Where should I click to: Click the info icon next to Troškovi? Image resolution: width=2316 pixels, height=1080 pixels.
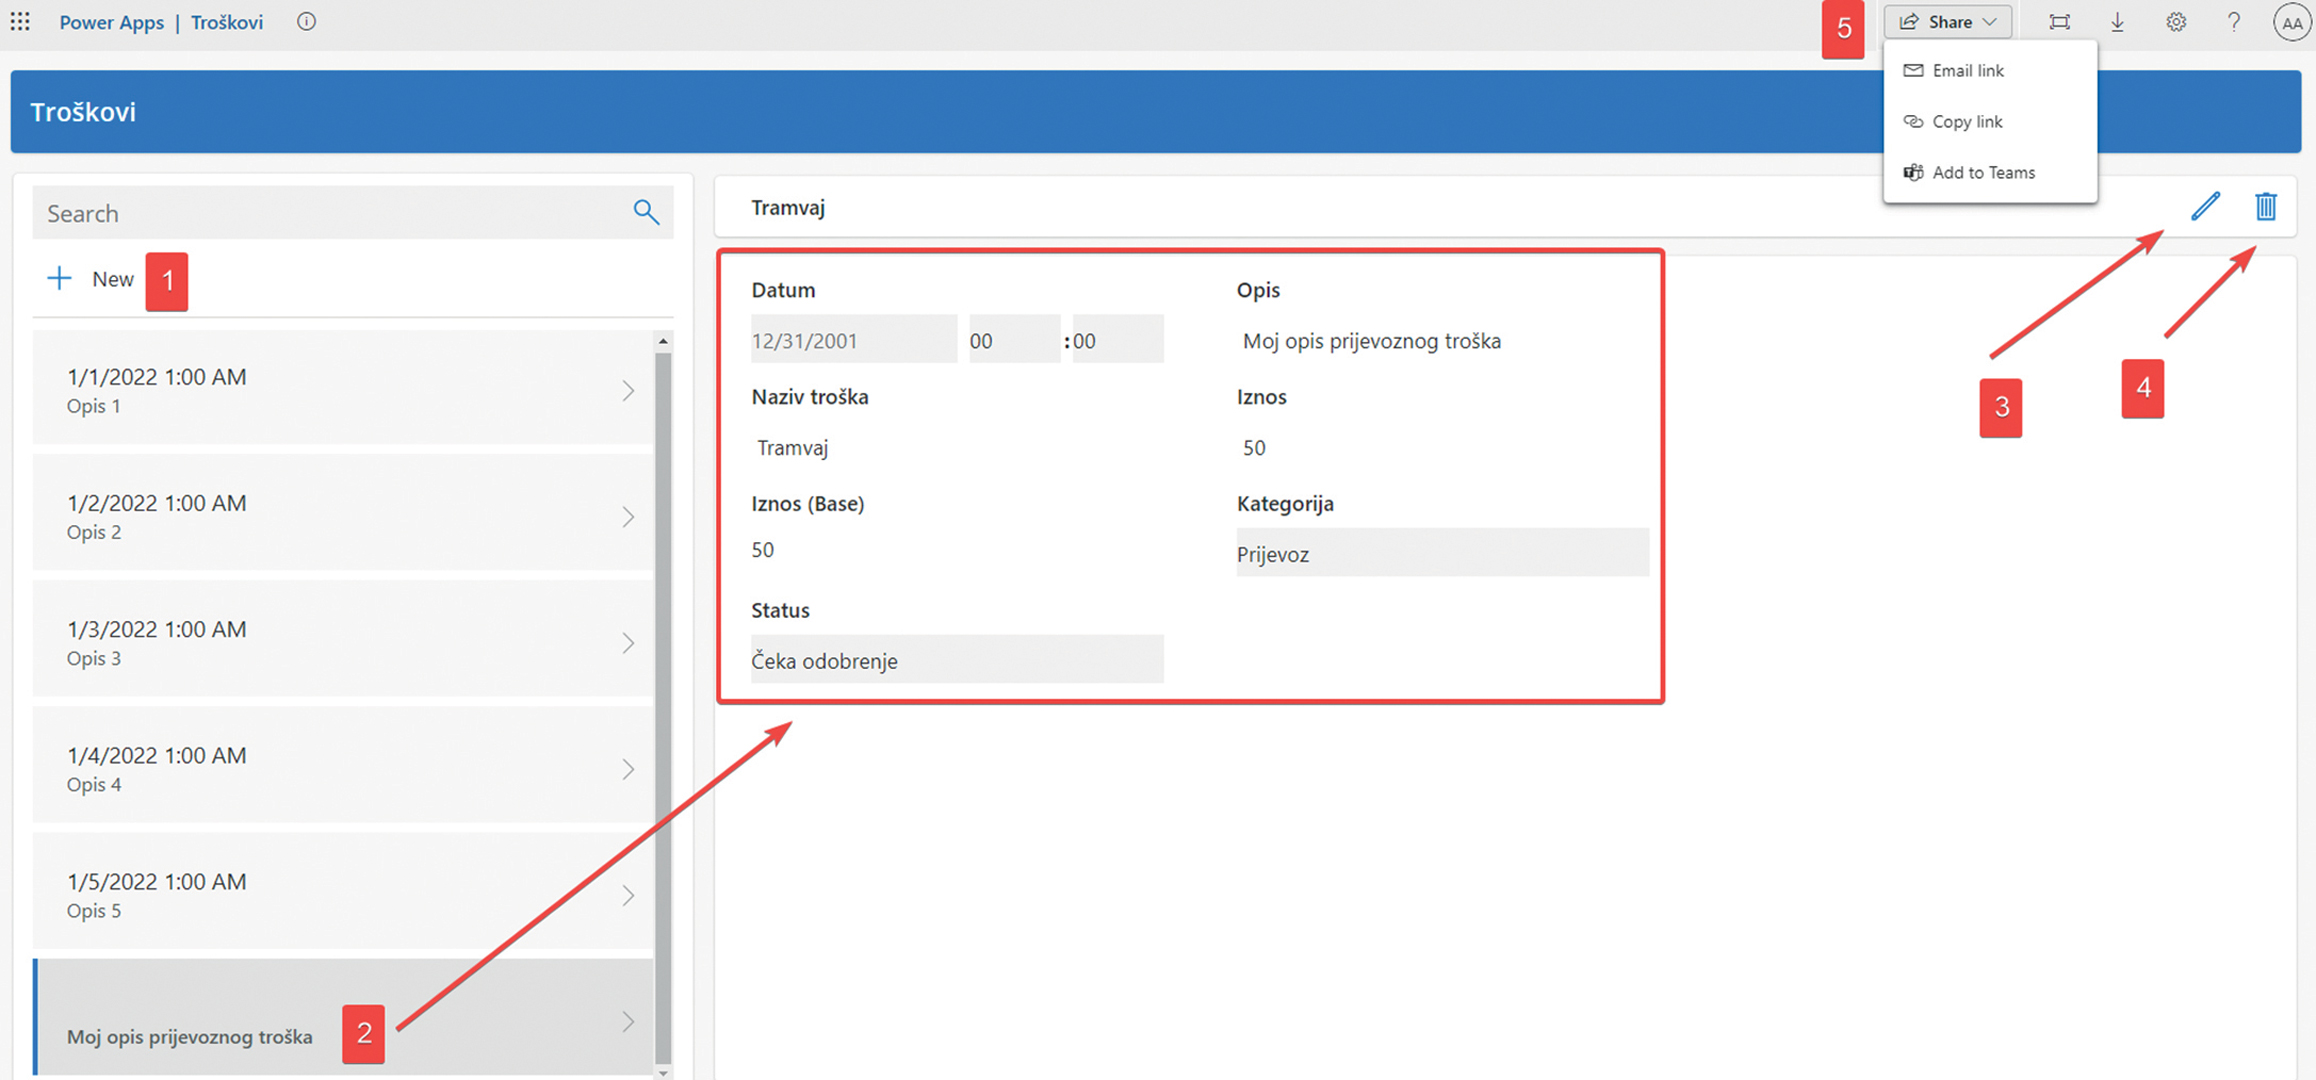pos(306,21)
